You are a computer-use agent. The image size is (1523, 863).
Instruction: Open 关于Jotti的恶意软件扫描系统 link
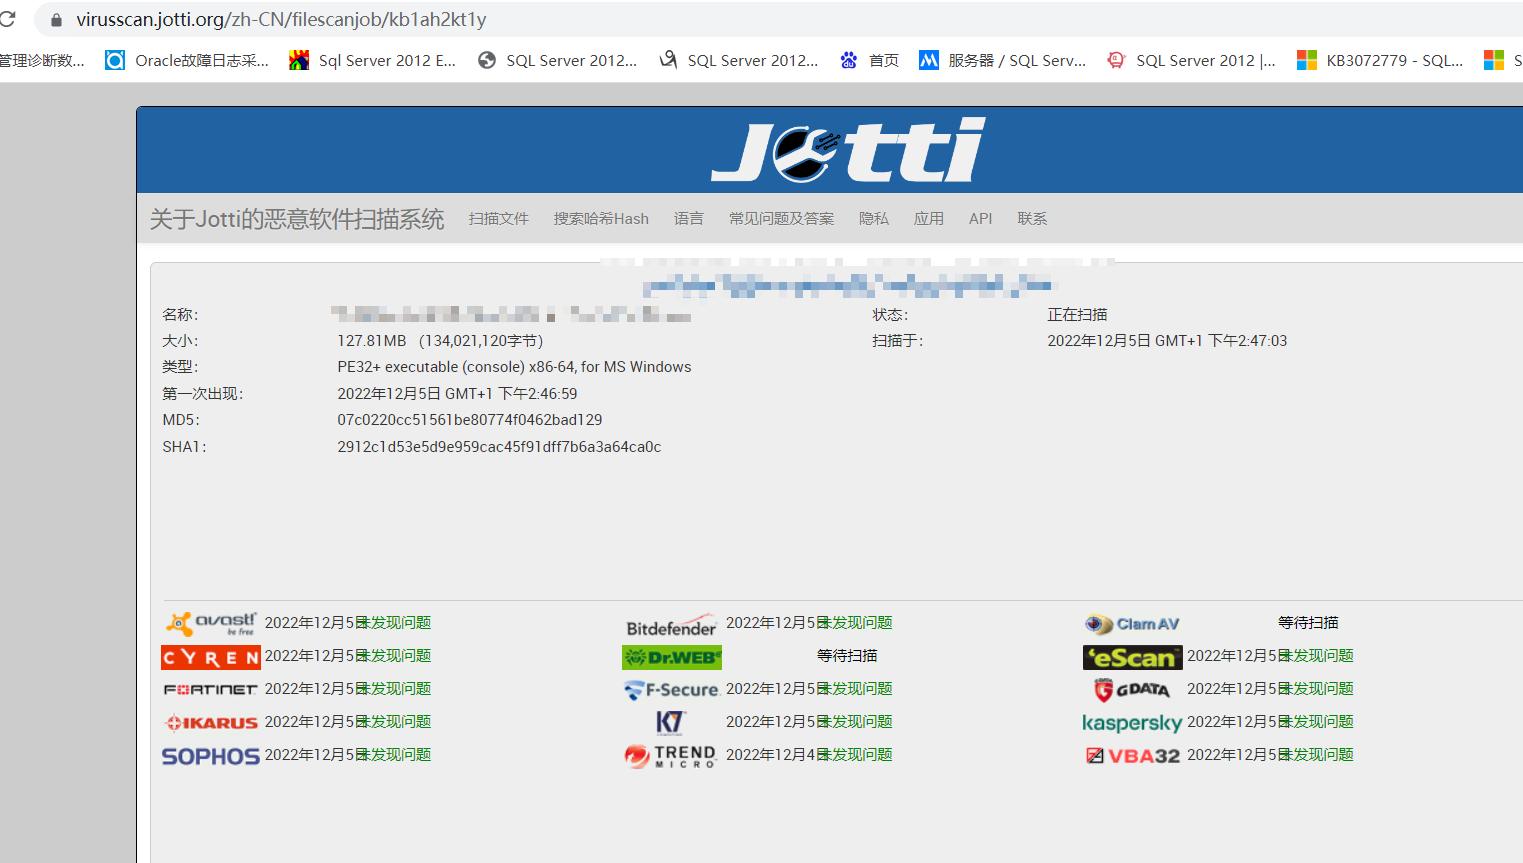pos(297,219)
